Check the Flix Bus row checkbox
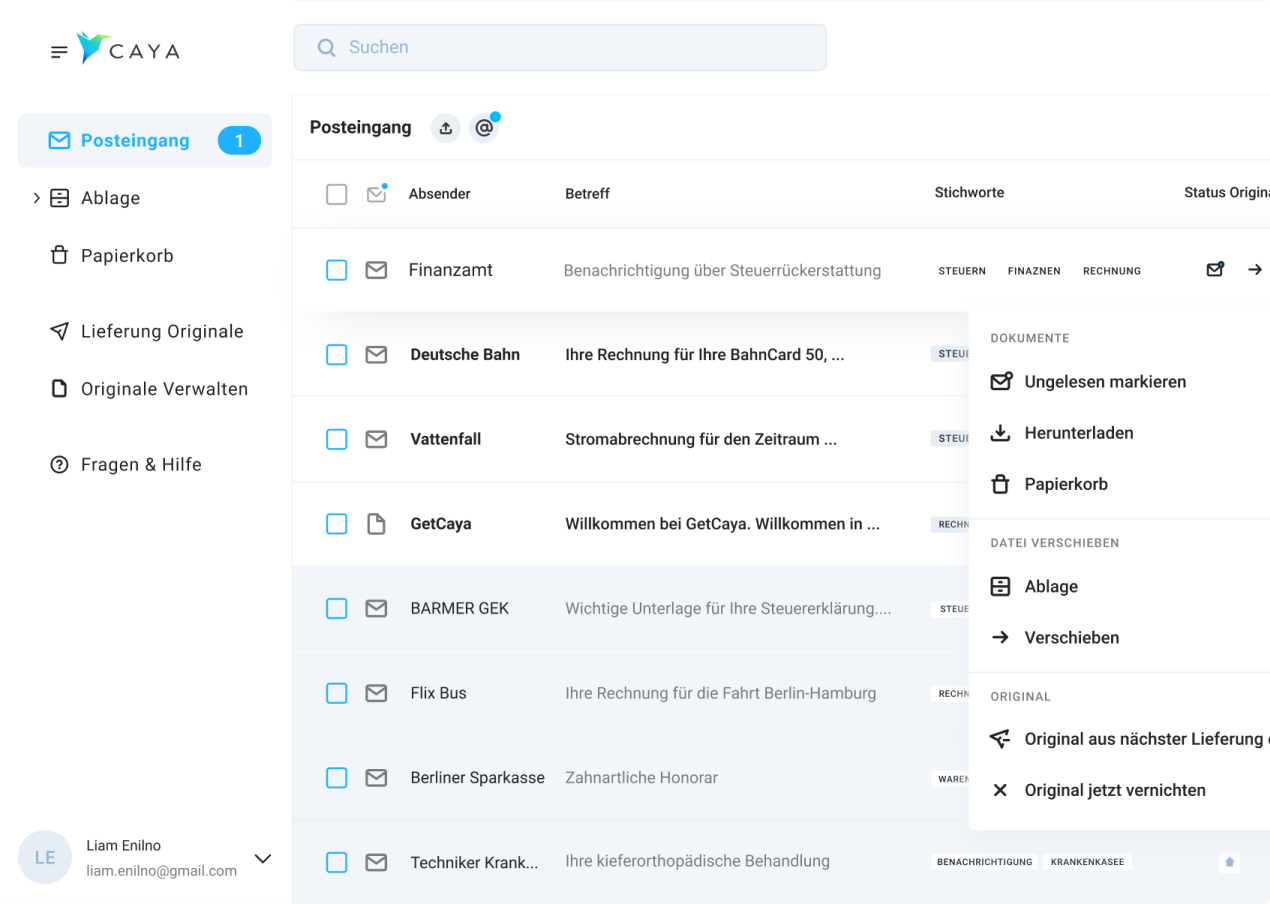The height and width of the screenshot is (904, 1270). pyautogui.click(x=337, y=693)
